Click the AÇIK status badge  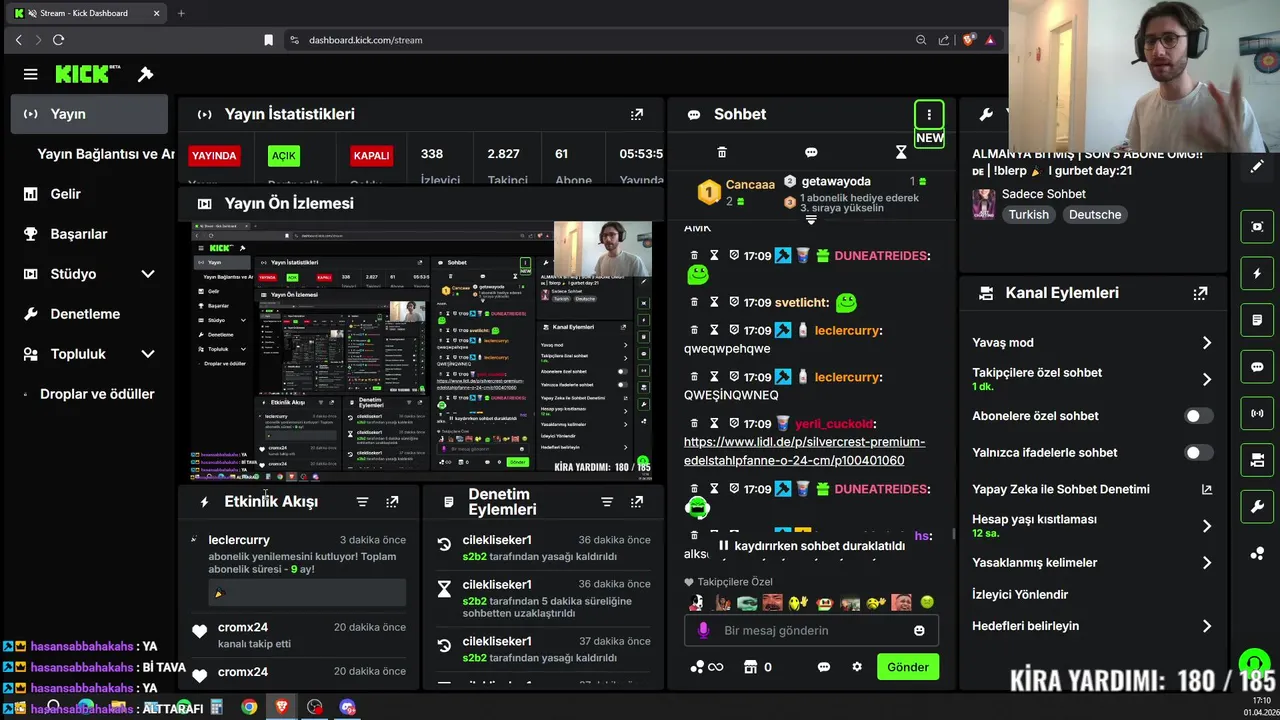(x=284, y=156)
